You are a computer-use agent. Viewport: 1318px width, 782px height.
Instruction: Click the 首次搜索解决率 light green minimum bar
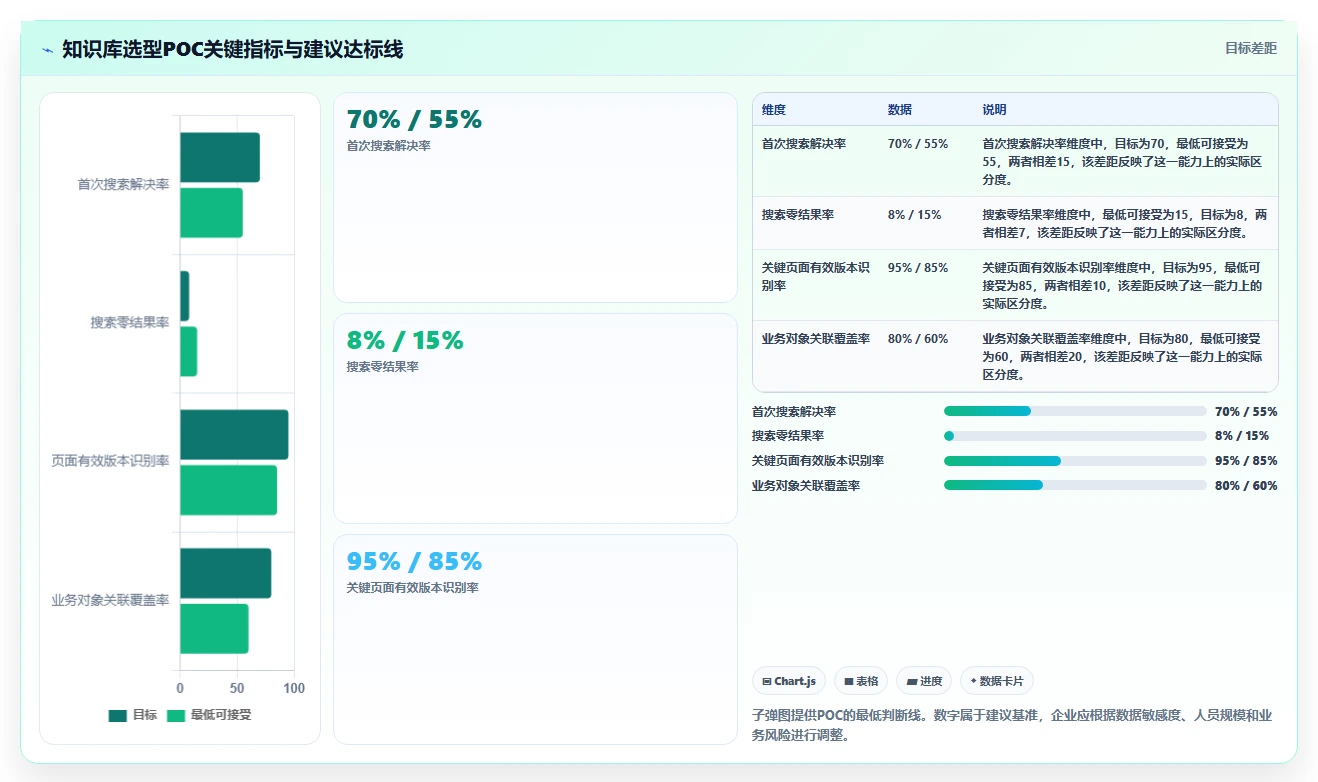pyautogui.click(x=211, y=213)
